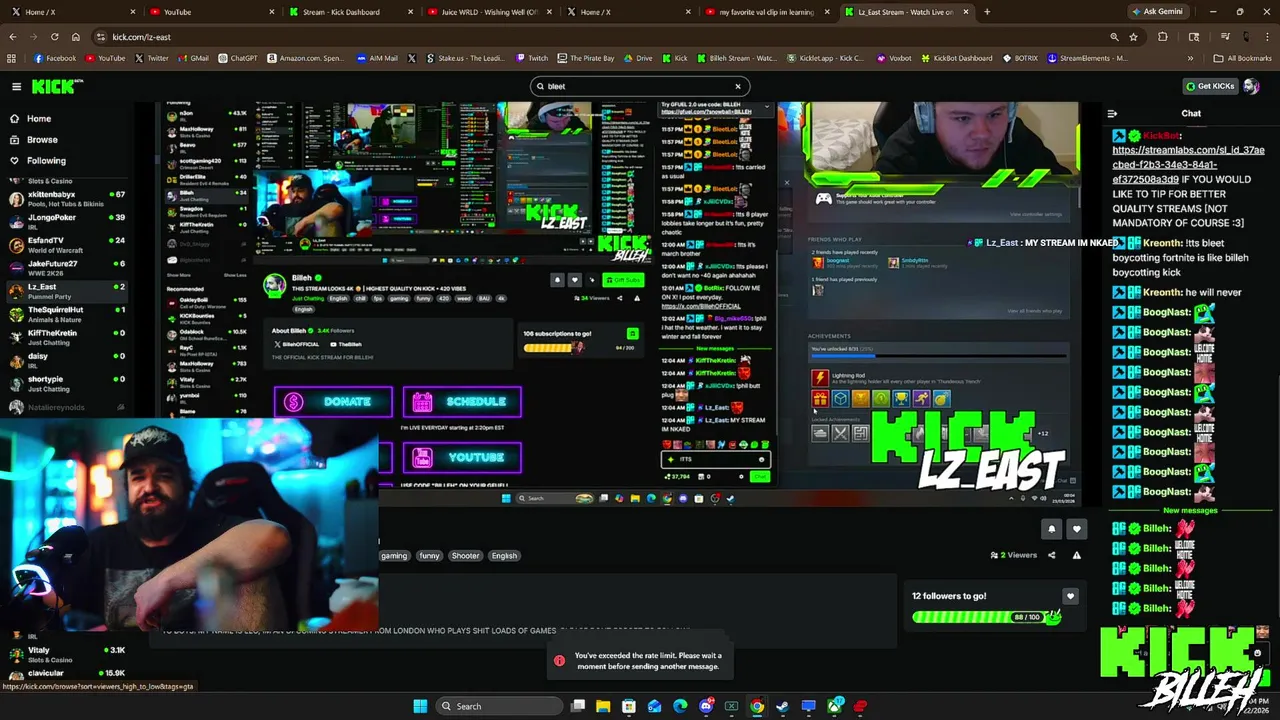The height and width of the screenshot is (720, 1280).
Task: Open the user profile avatar menu
Action: tap(1251, 86)
